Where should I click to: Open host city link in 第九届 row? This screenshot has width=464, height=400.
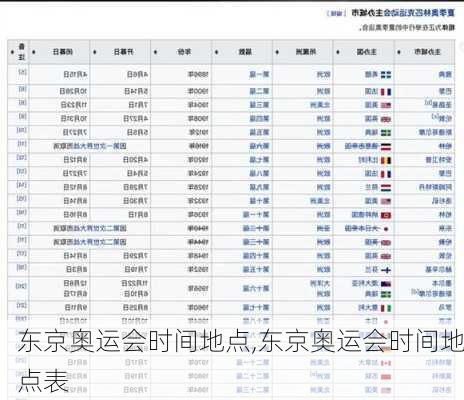coord(435,188)
